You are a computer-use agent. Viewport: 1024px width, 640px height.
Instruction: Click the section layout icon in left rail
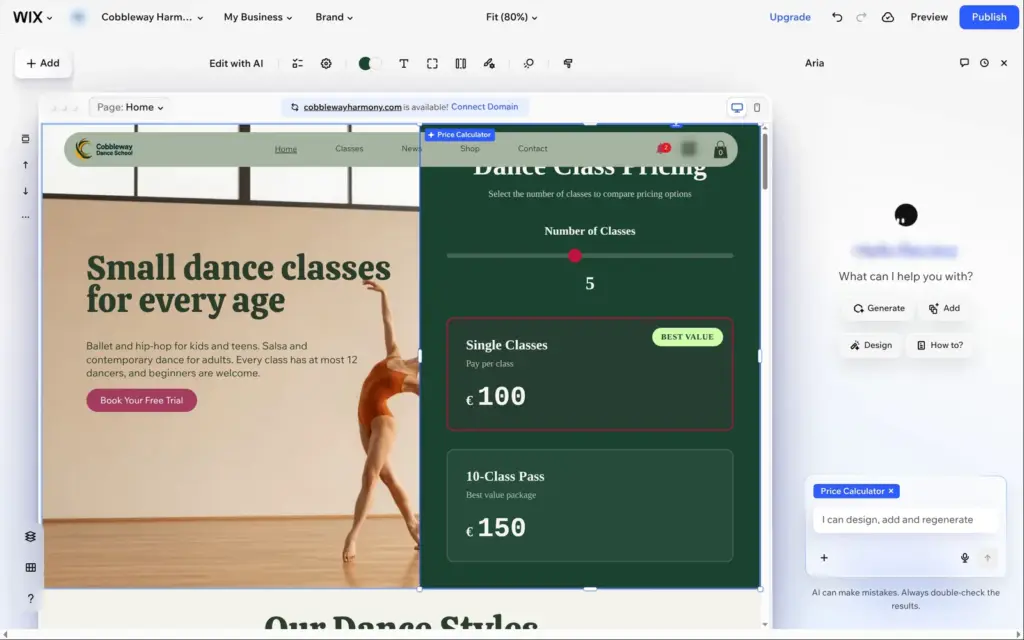point(25,139)
